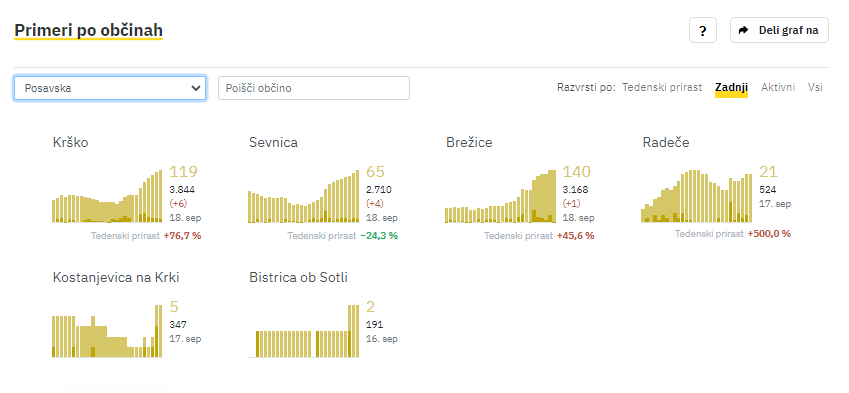Click the Poišči občino search field
This screenshot has width=849, height=393.
pos(314,88)
